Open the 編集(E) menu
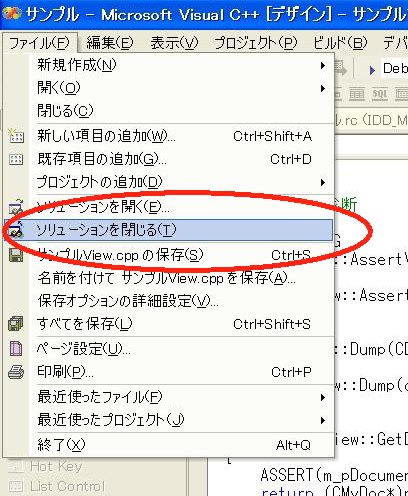This screenshot has width=408, height=496. point(110,43)
